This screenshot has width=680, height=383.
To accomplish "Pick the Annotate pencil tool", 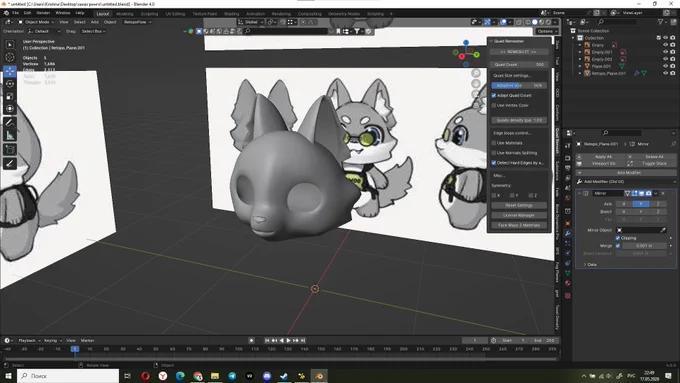I will (x=10, y=123).
